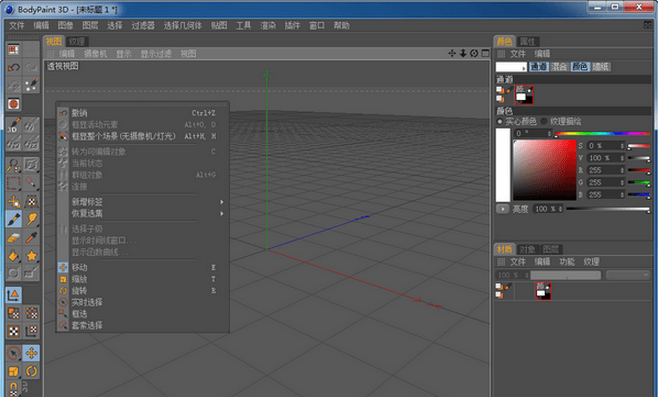
Task: Switch to the 对象 tab
Action: point(527,249)
